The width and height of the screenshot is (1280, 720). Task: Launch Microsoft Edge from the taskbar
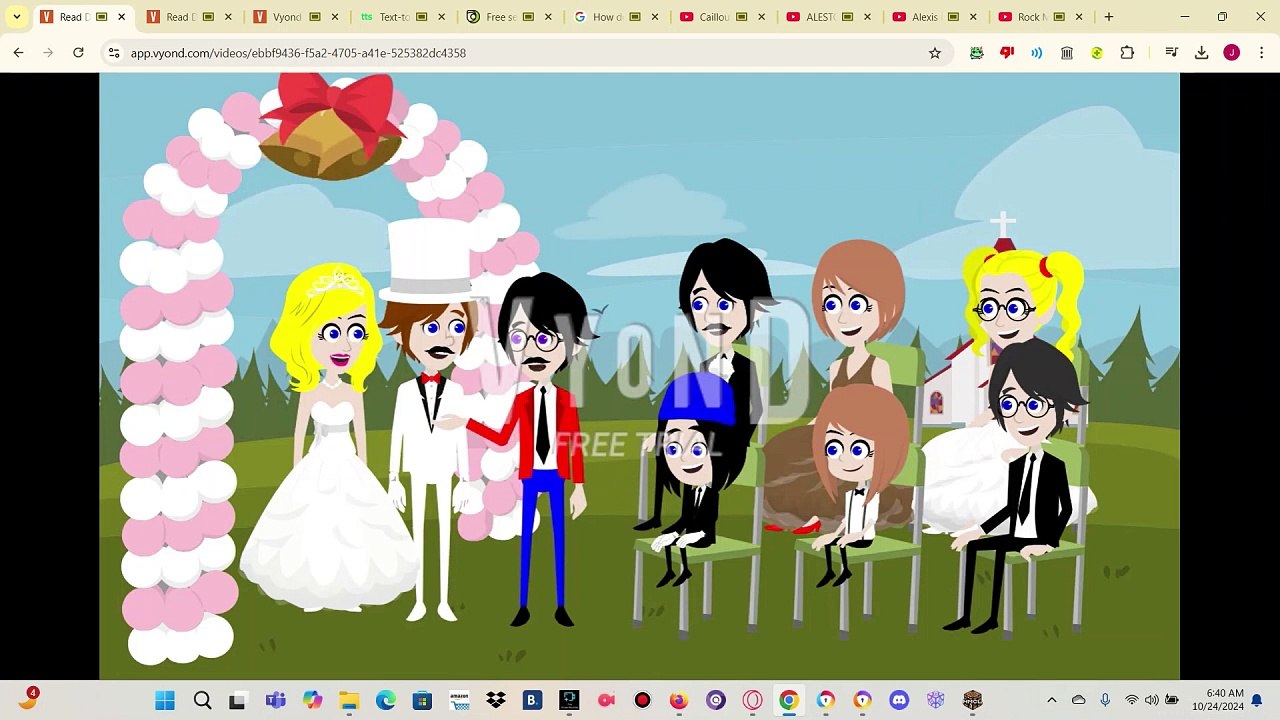tap(385, 700)
